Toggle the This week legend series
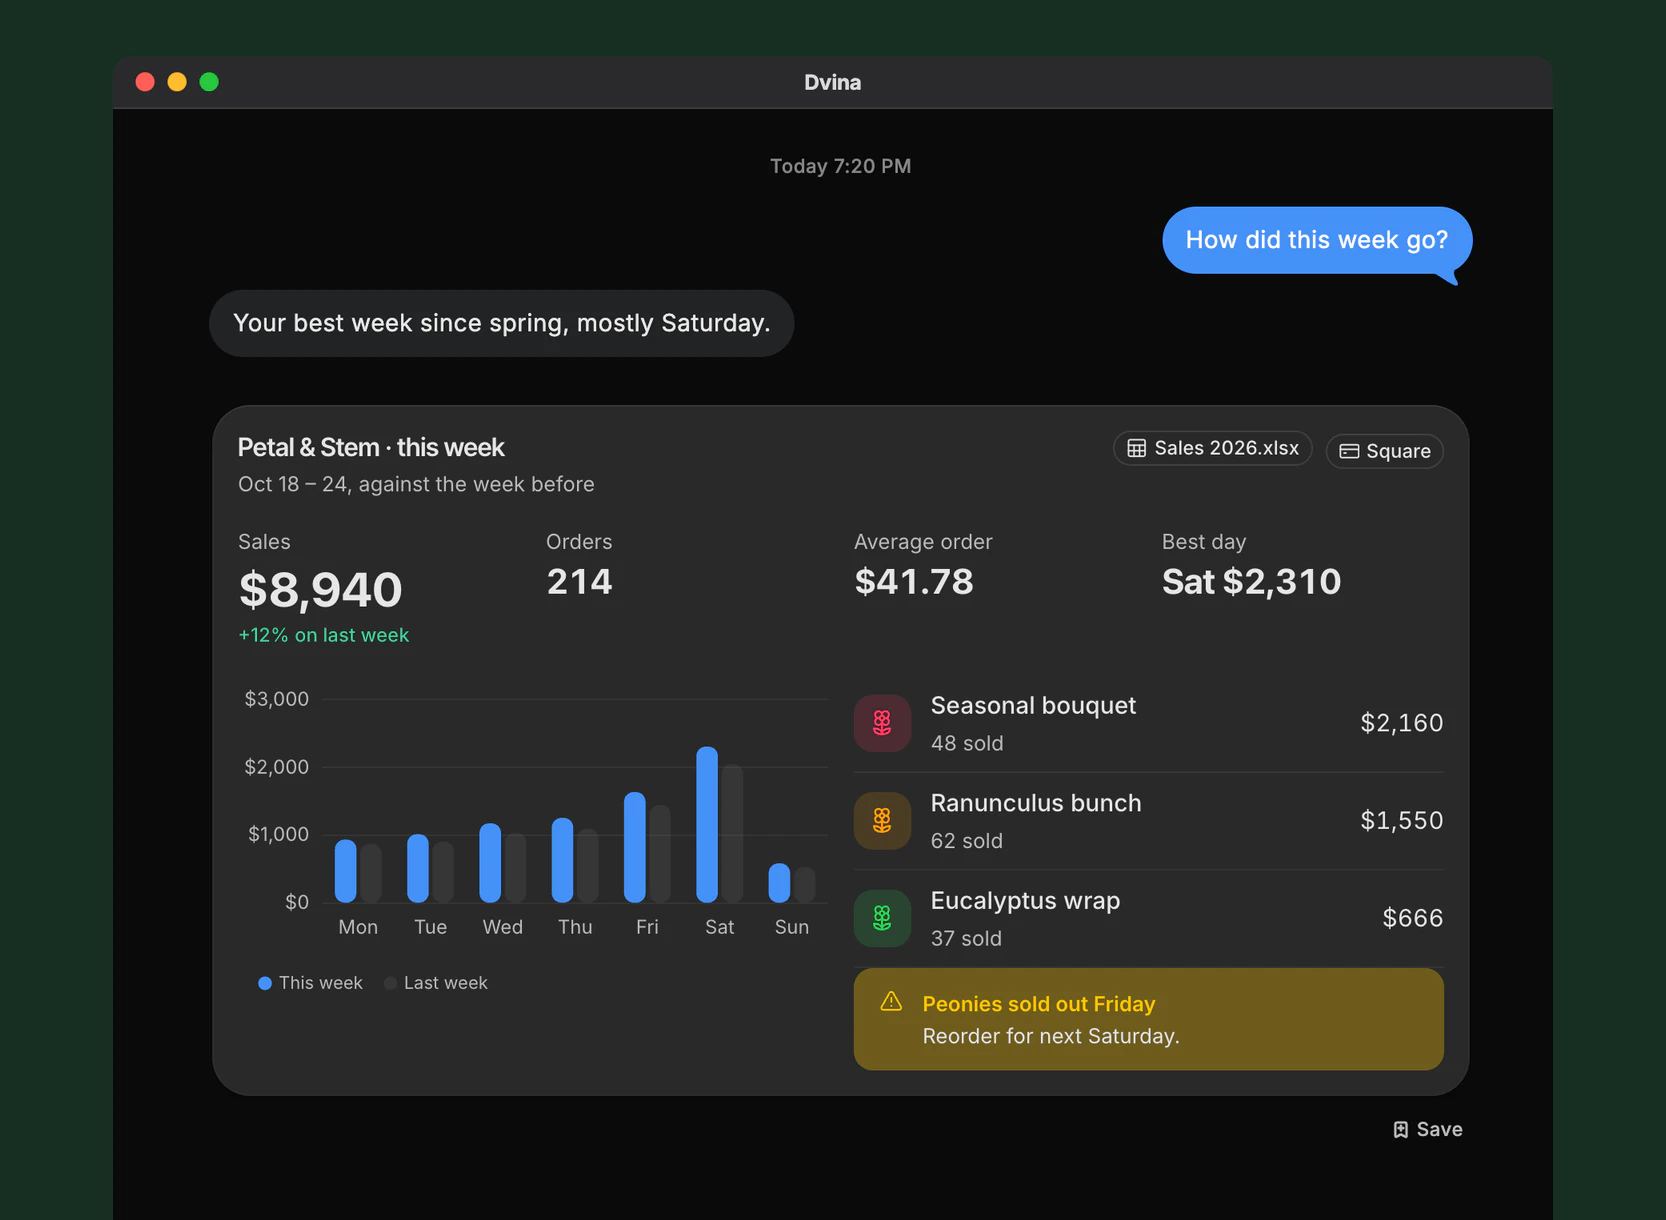 click(x=310, y=983)
